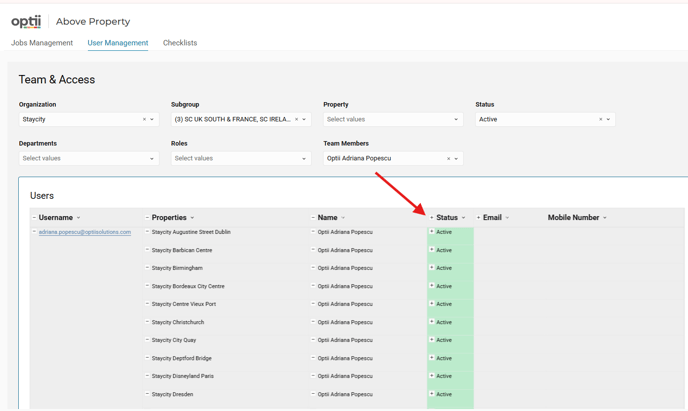Open the Jobs Management tab
688x411 pixels.
pyautogui.click(x=42, y=43)
